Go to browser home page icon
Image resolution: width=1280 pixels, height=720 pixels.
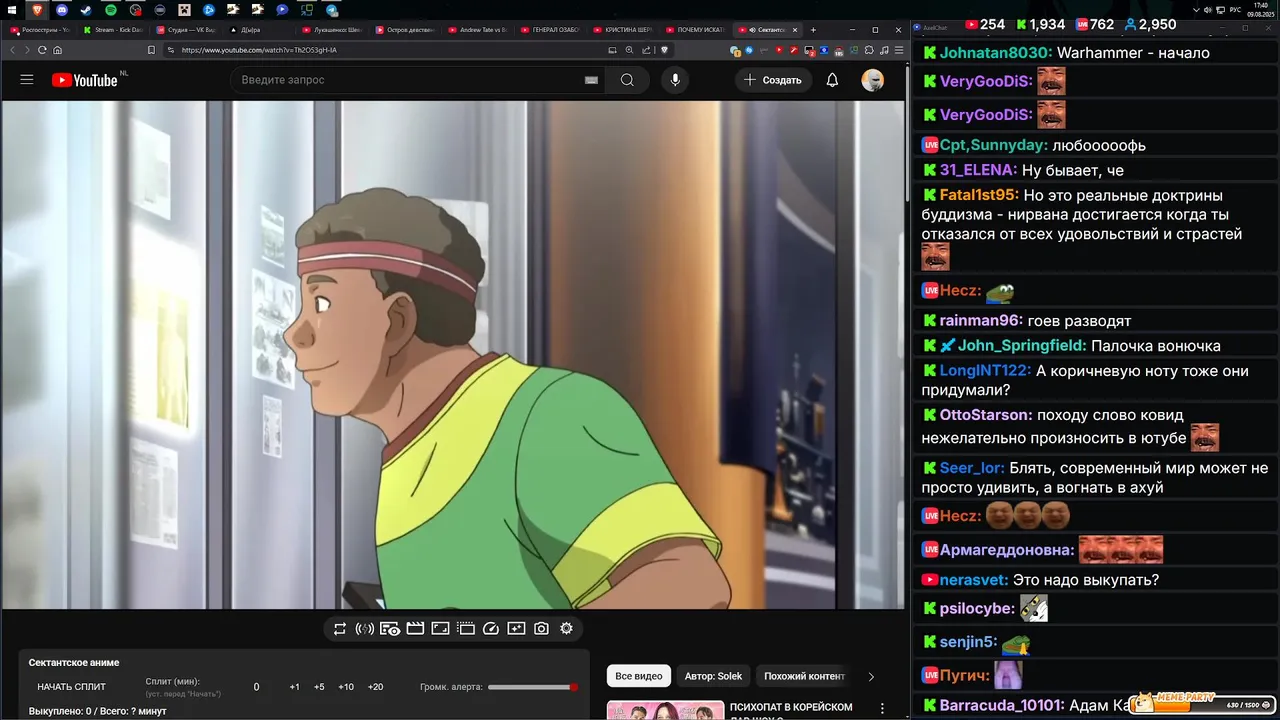point(57,50)
